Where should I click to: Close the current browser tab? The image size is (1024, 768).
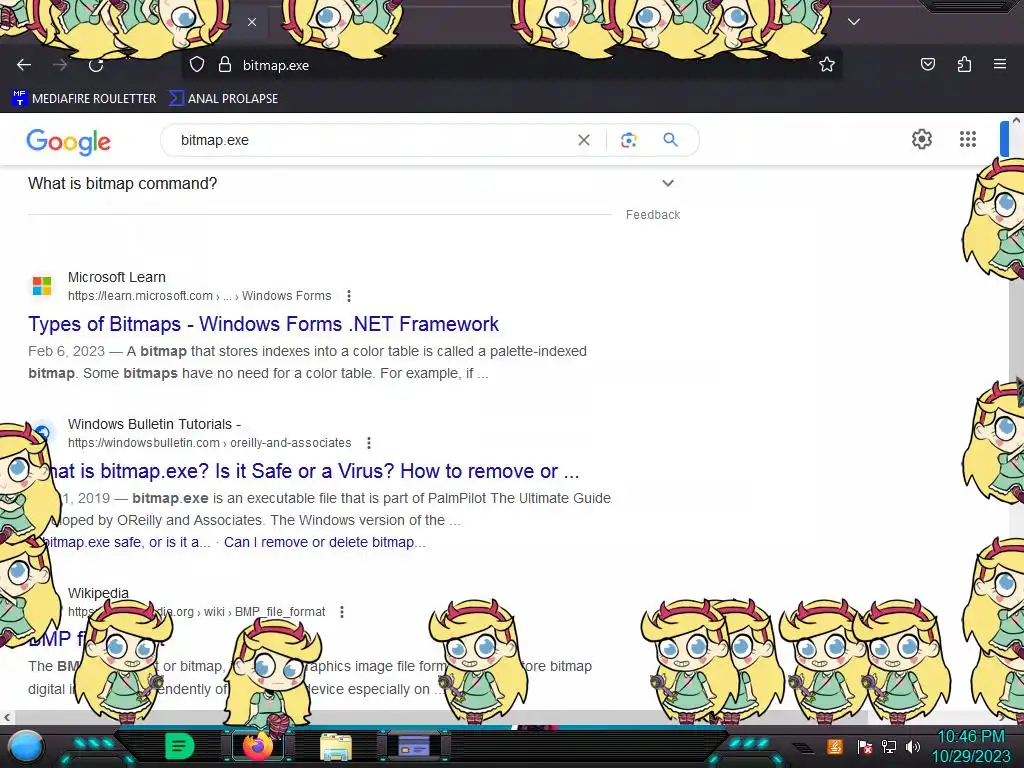pyautogui.click(x=252, y=22)
